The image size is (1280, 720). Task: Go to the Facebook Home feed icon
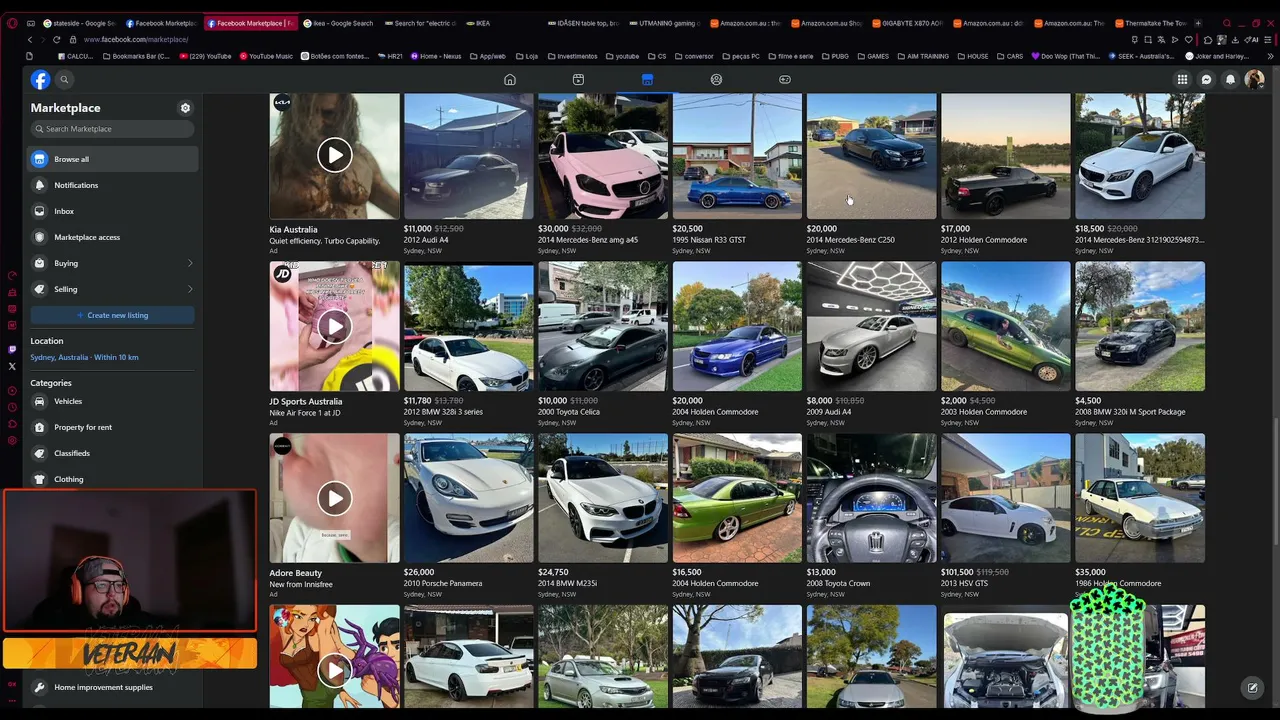[x=510, y=80]
